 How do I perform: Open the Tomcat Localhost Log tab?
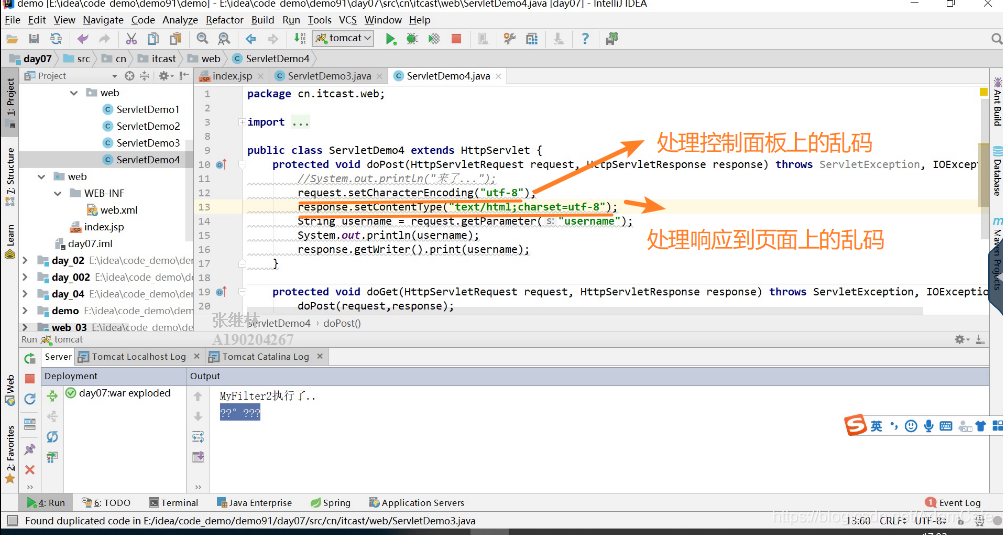click(139, 356)
